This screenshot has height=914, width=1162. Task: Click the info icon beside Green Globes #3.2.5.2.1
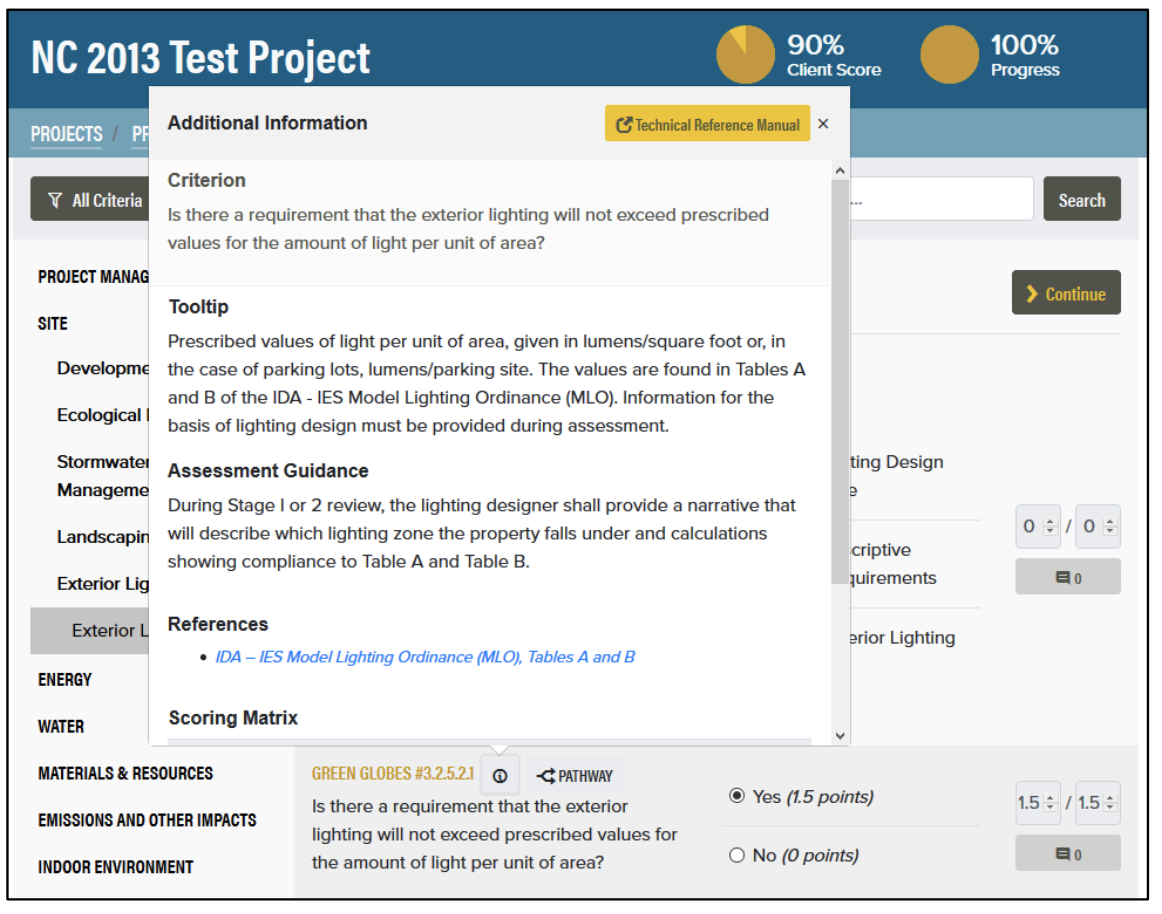[500, 776]
